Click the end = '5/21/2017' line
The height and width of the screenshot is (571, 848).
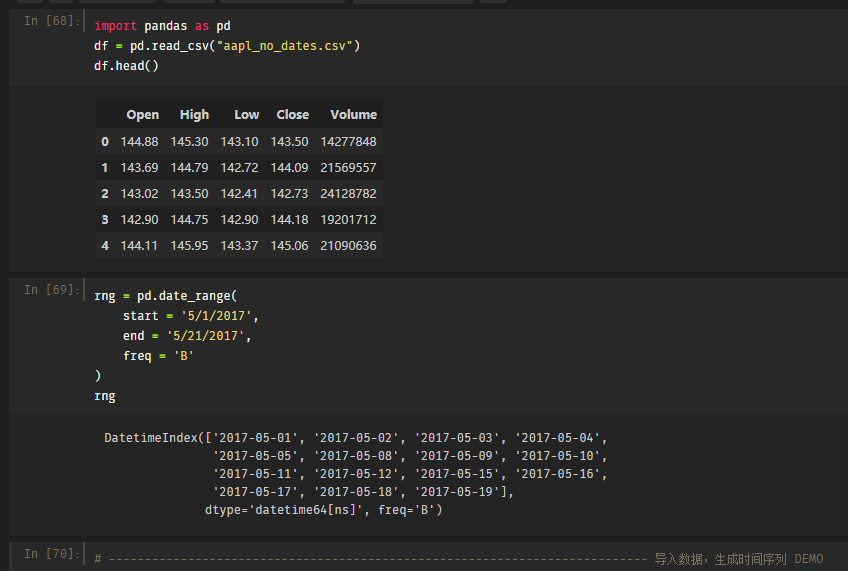point(187,336)
